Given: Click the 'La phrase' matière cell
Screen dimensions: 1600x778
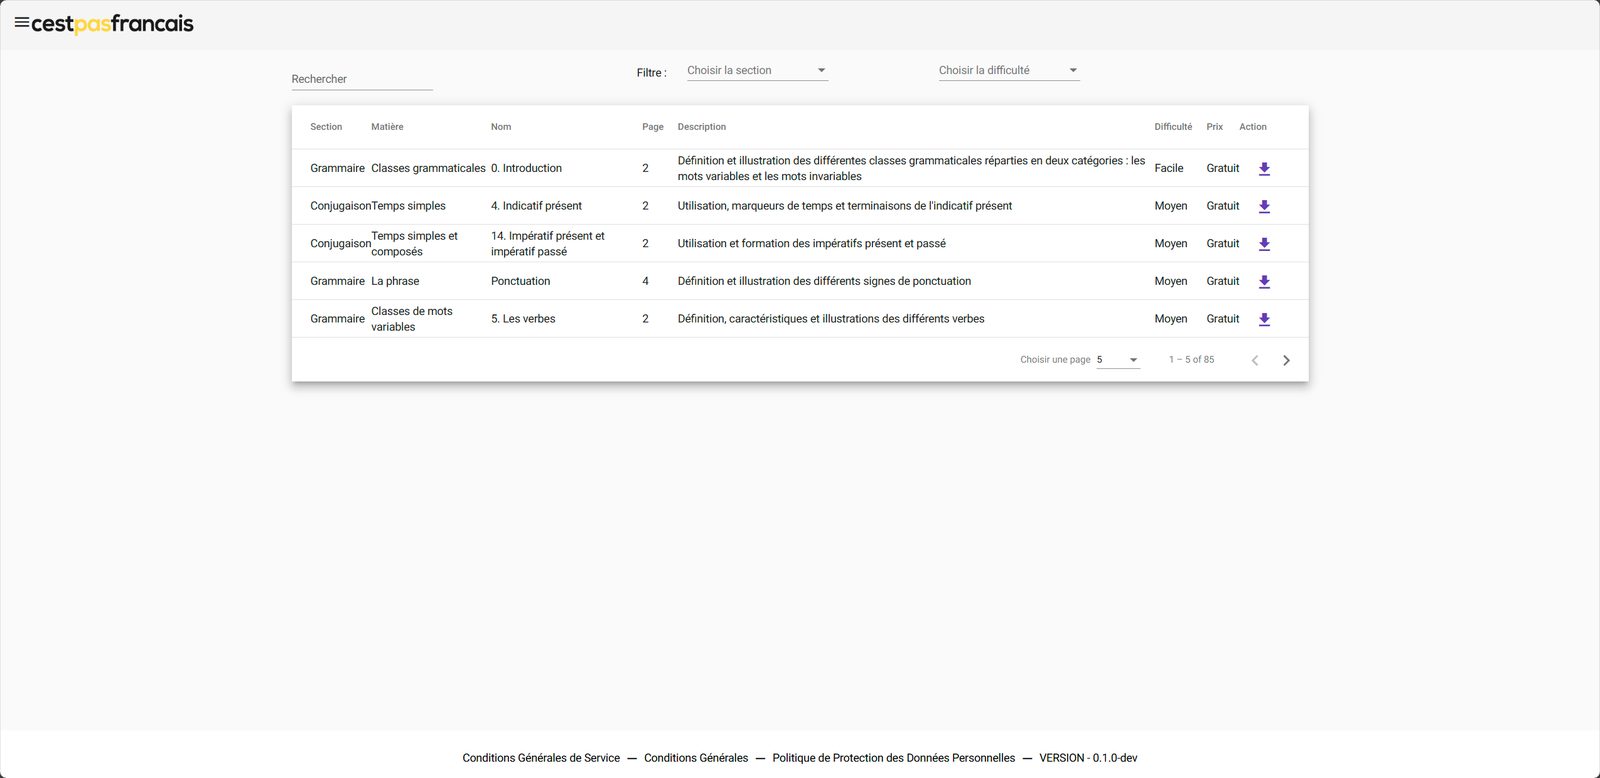Looking at the screenshot, I should 395,281.
